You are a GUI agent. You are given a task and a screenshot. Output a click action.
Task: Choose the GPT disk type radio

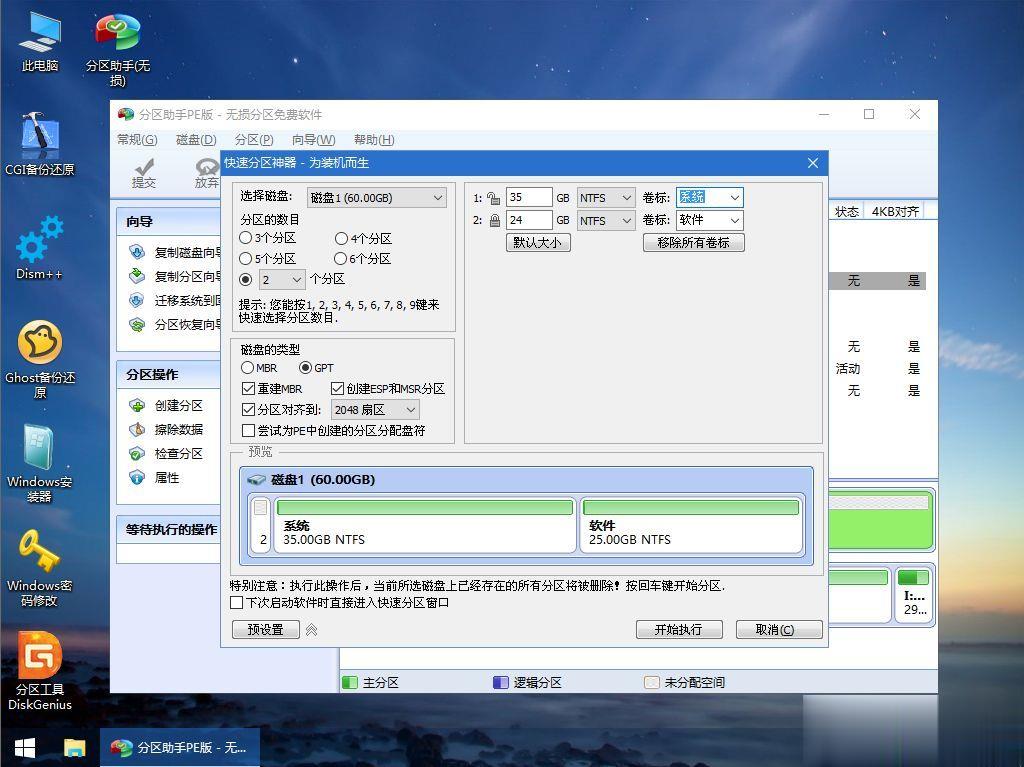[305, 368]
